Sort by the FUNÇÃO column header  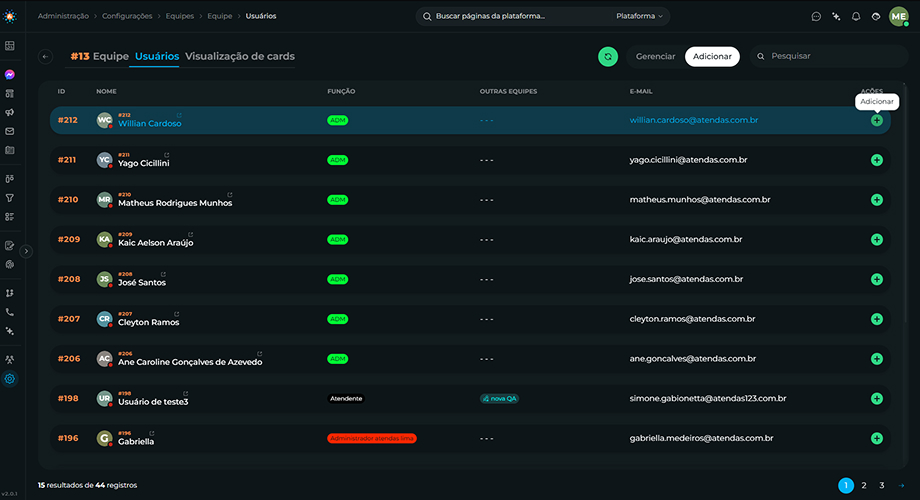[x=341, y=92]
